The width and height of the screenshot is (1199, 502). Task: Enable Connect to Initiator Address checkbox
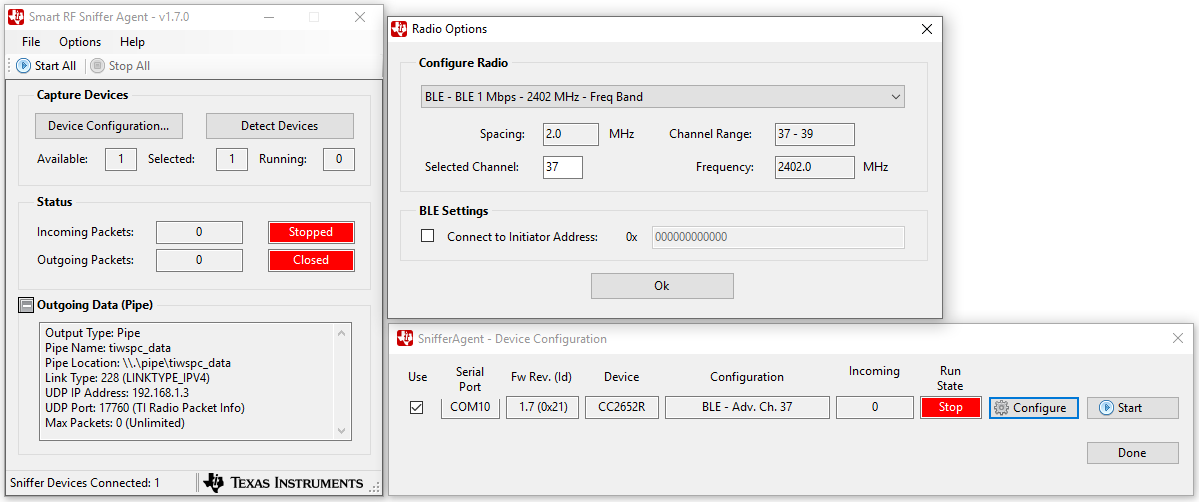(428, 237)
